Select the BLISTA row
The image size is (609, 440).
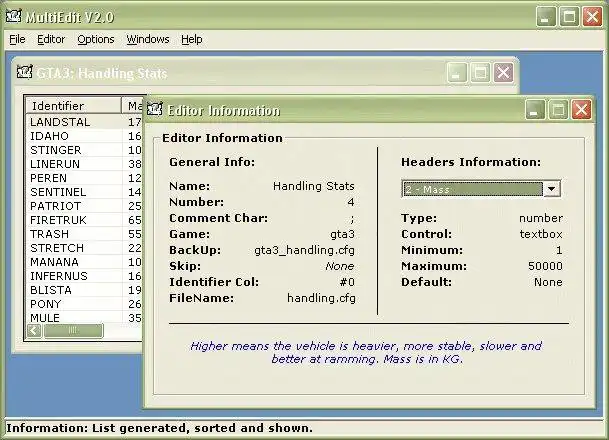click(x=85, y=290)
